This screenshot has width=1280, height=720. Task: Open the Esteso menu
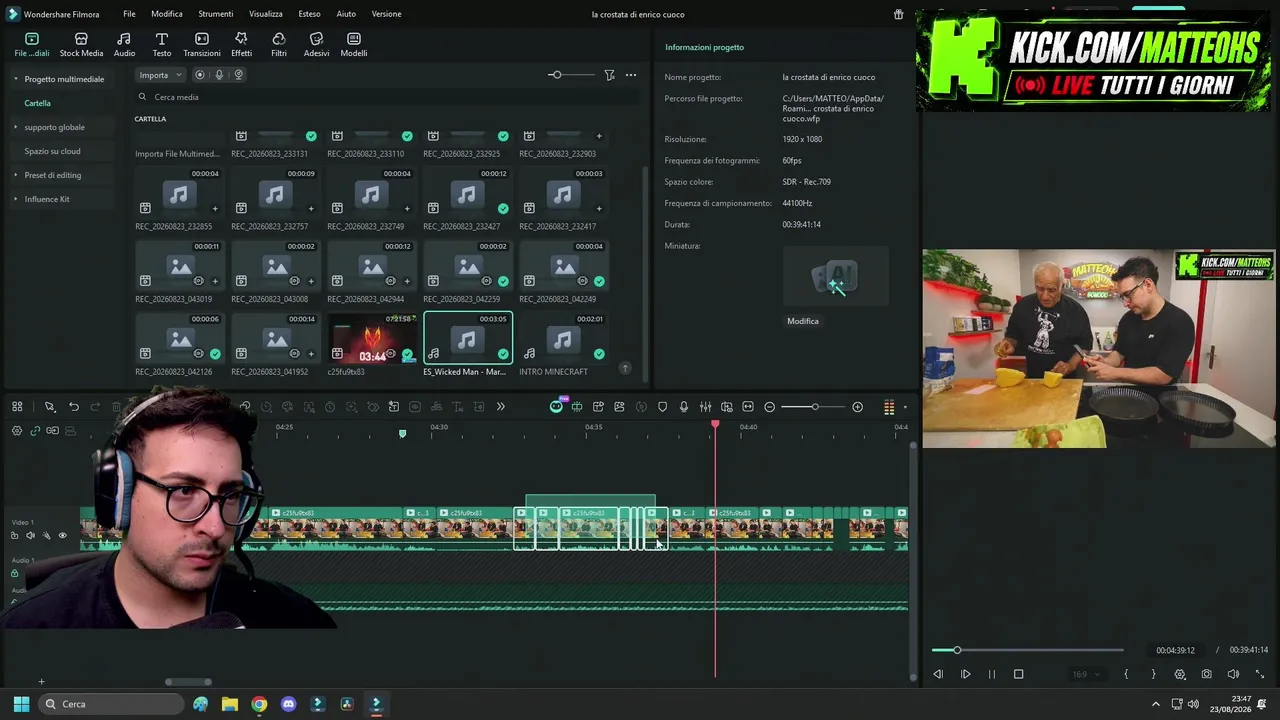[x=309, y=14]
